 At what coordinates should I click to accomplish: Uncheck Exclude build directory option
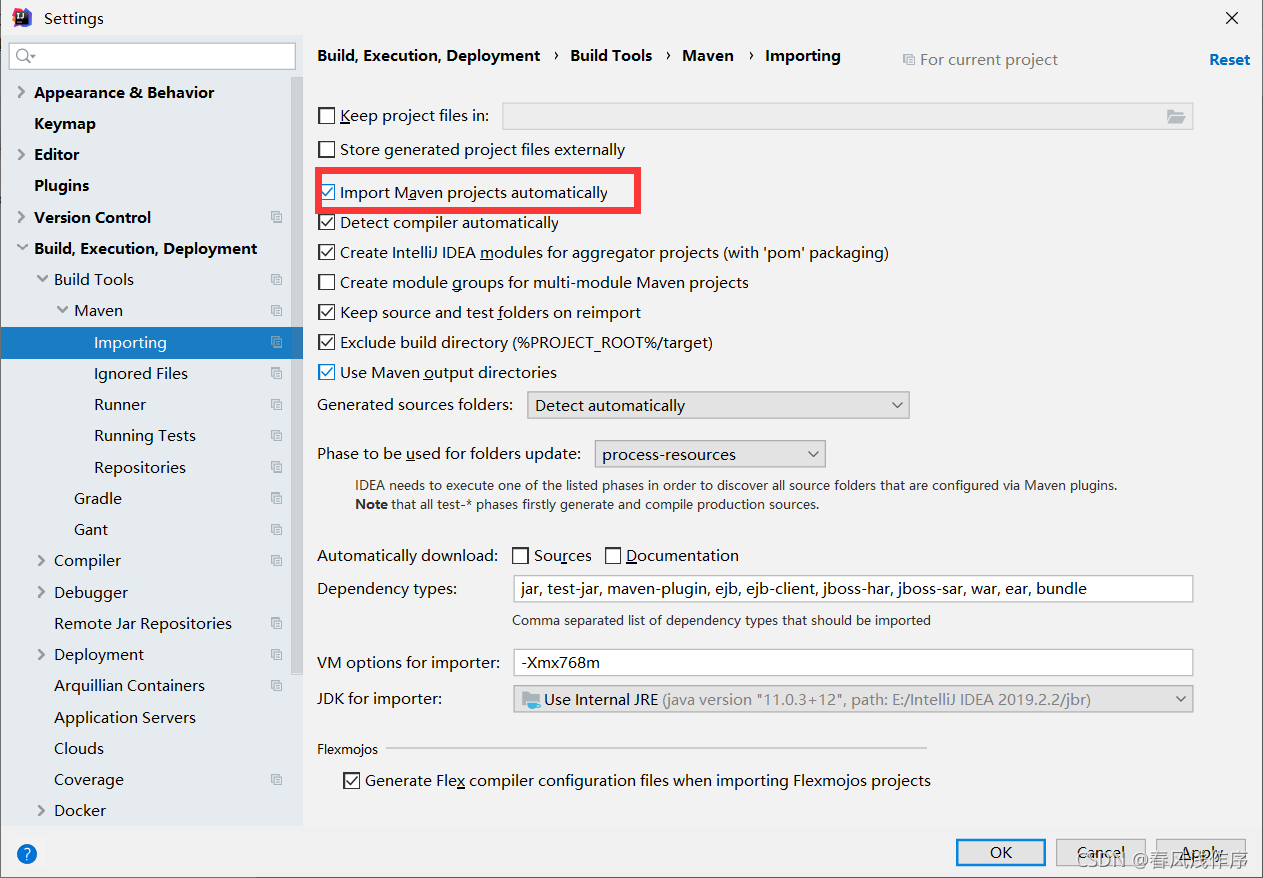[x=326, y=342]
